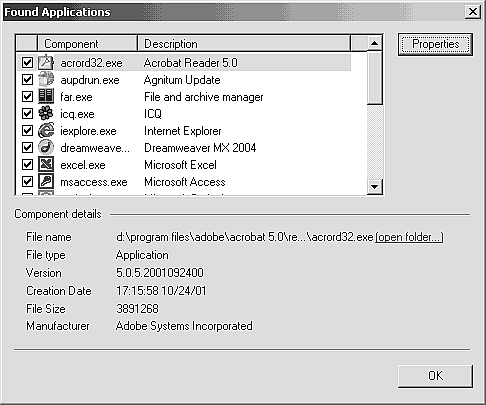Click the Microsoft Access description

pos(185,182)
